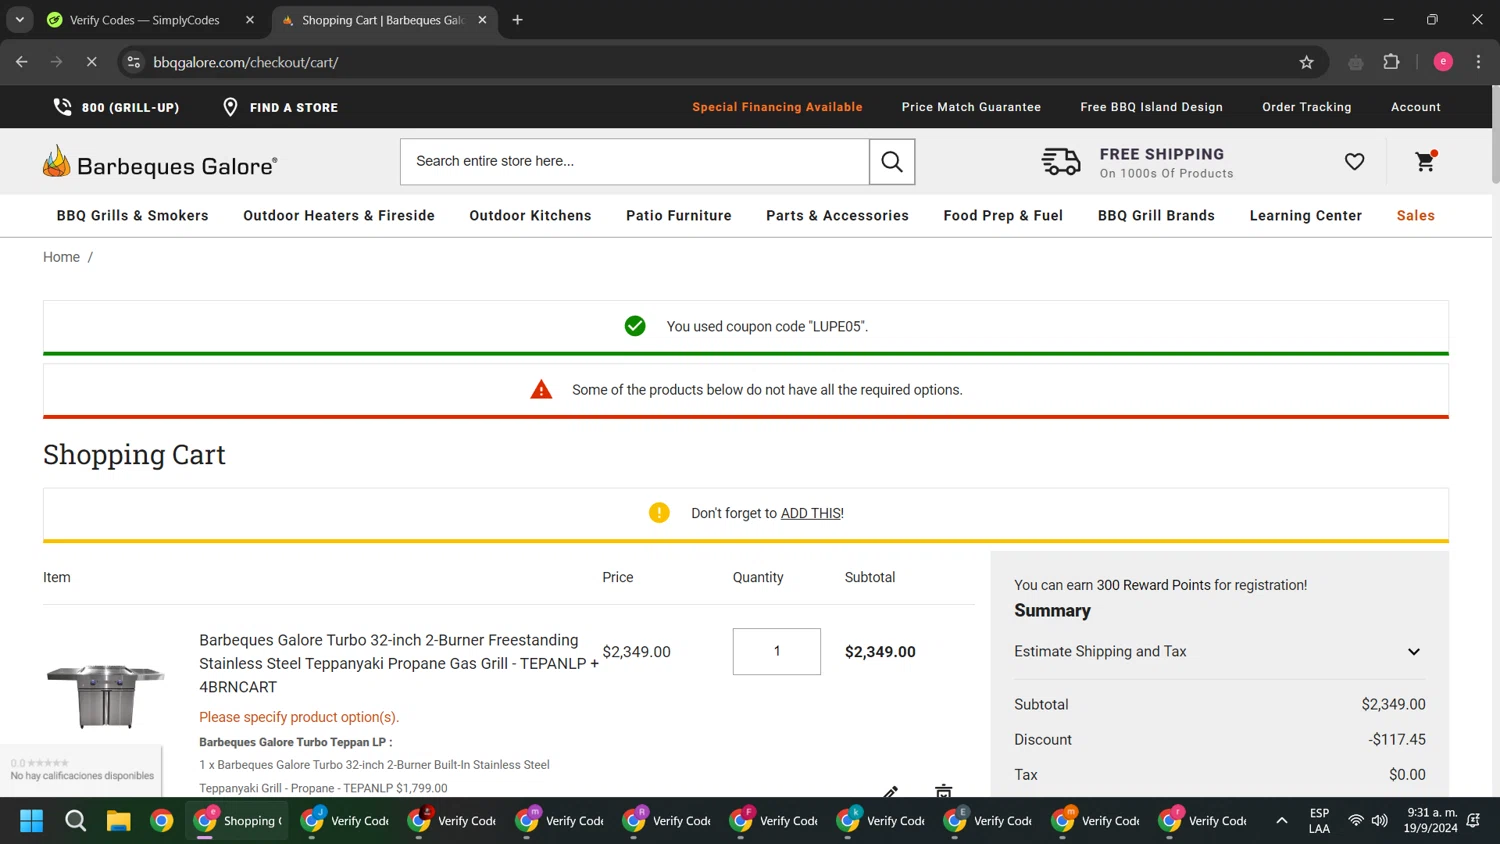The image size is (1500, 844).
Task: Close the Verify Codes — SimplyCodes tab
Action: pos(250,20)
